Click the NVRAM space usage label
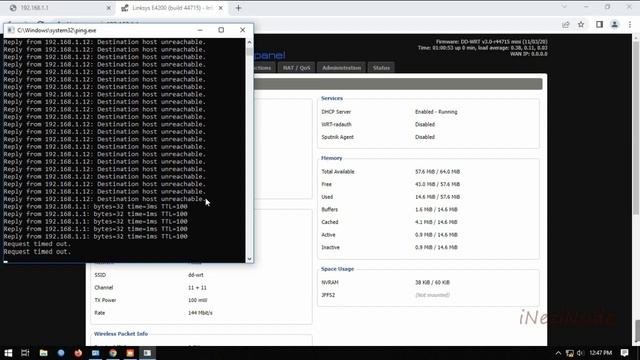 click(330, 282)
